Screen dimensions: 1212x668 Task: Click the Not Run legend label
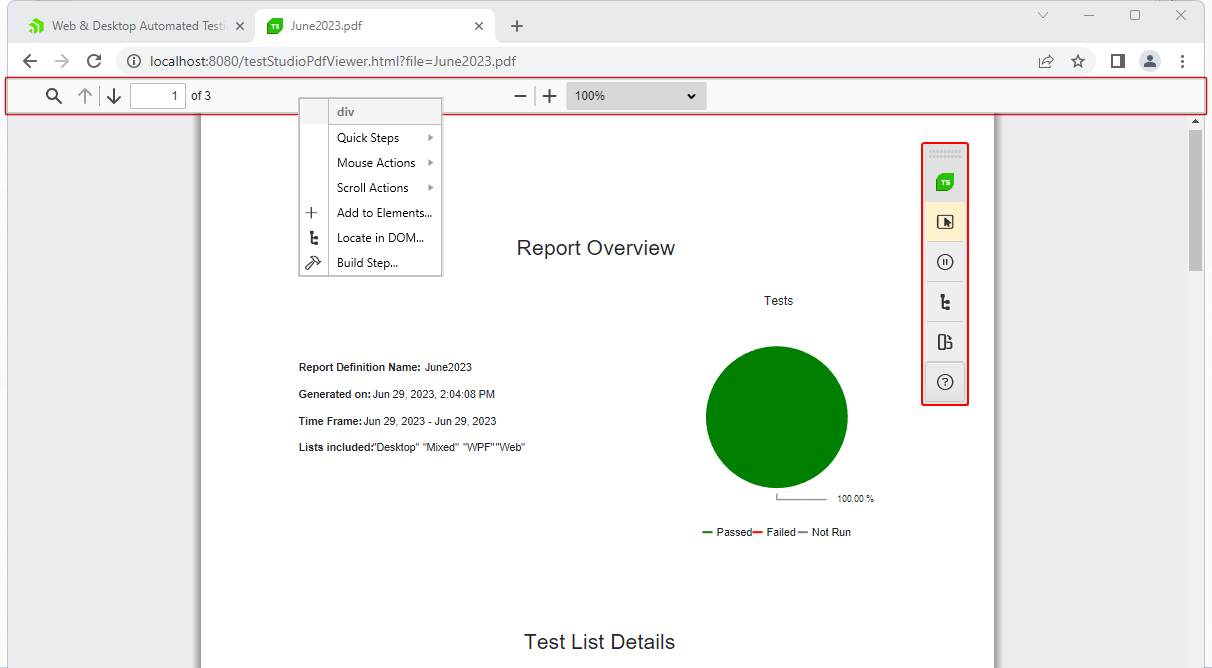click(831, 532)
